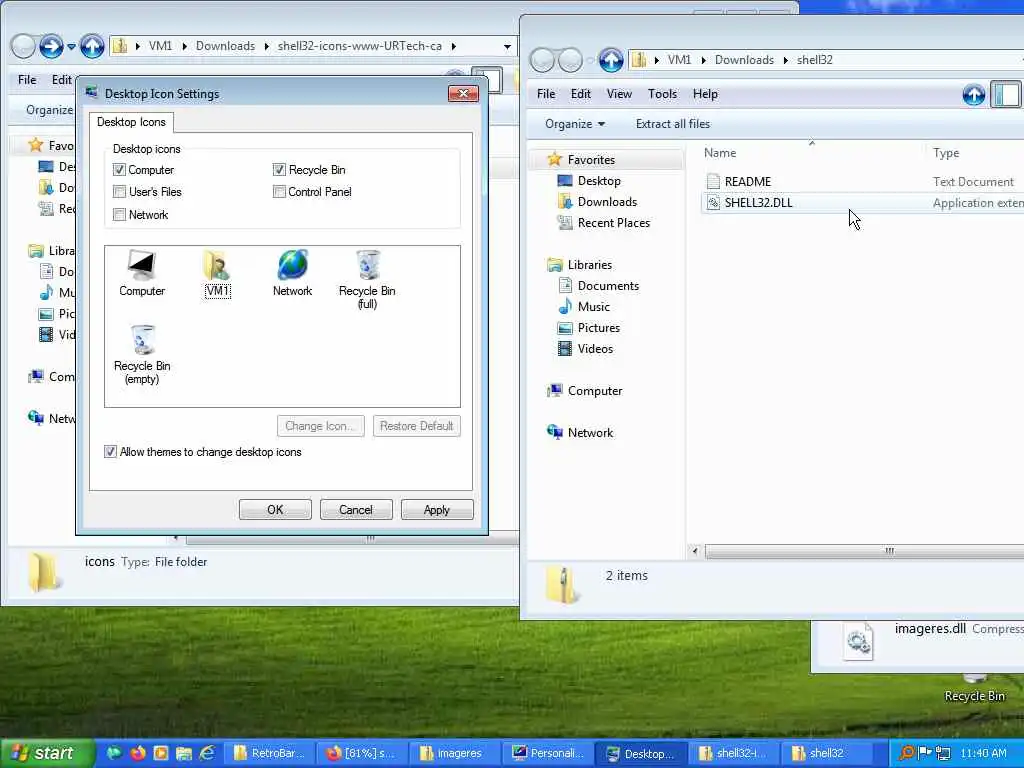Expand the breadcrumb arrow before shell32 folder
The image size is (1024, 768).
pyautogui.click(x=786, y=60)
